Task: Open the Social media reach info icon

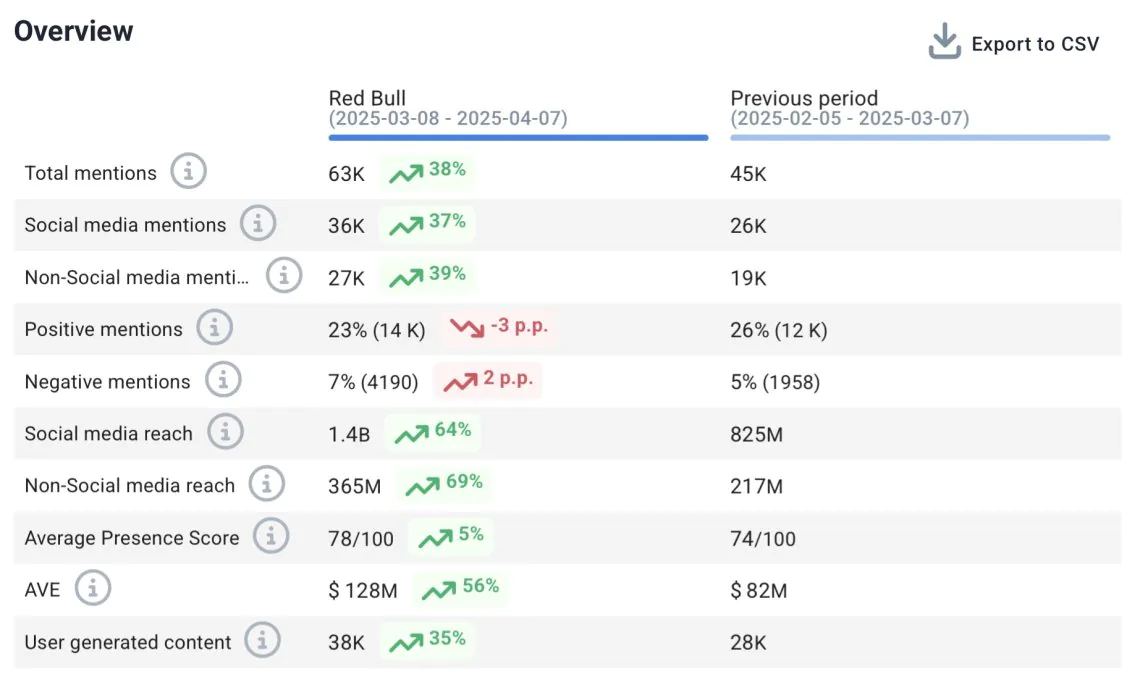Action: (226, 432)
